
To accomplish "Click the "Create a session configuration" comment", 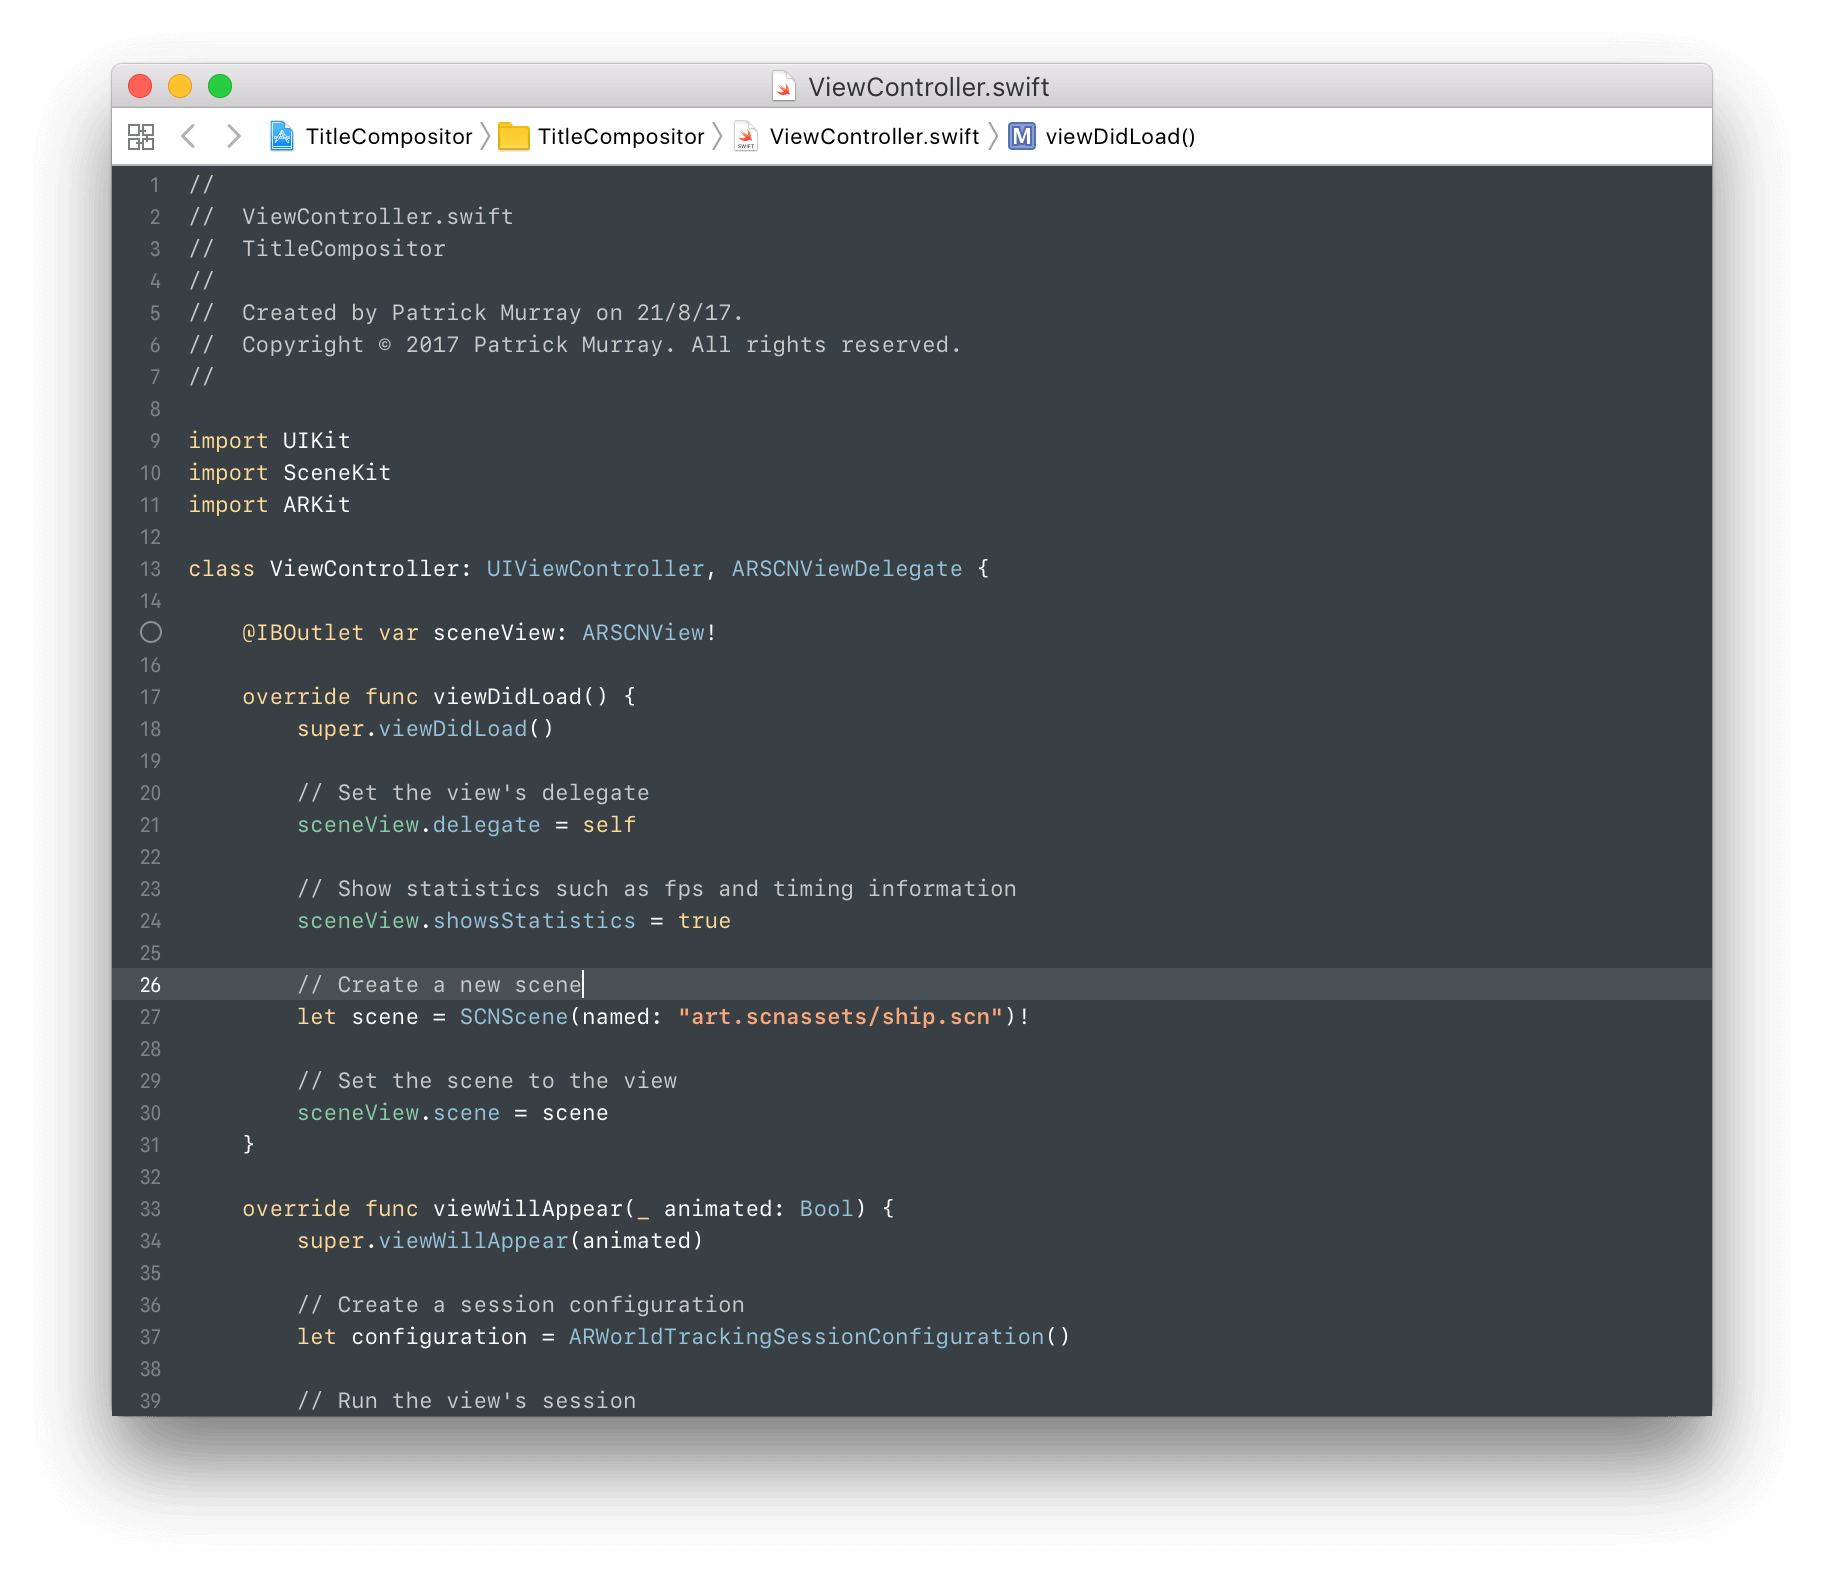I will click(521, 1305).
